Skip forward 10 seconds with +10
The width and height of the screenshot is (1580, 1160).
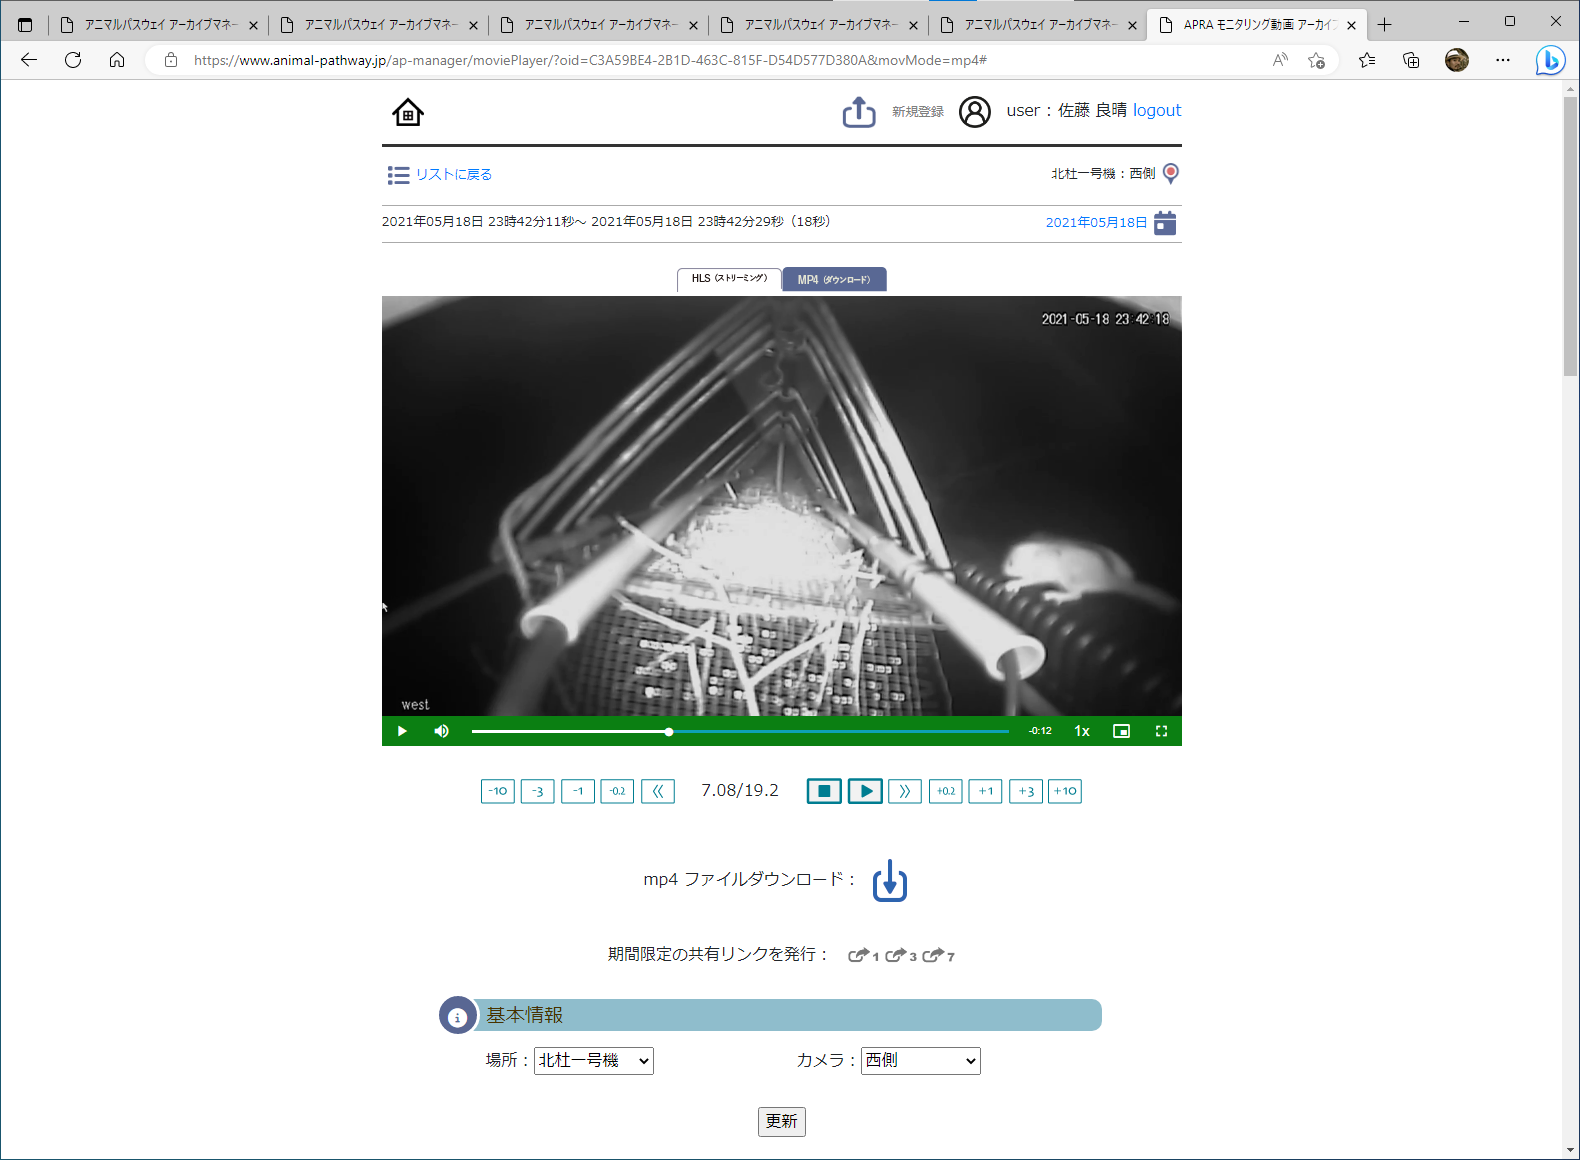(1065, 791)
